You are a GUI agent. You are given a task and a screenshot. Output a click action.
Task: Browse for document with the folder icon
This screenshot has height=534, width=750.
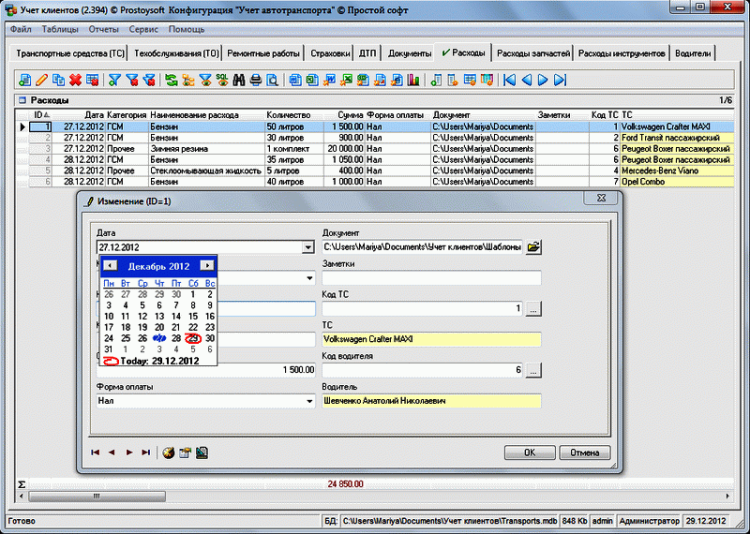[x=534, y=246]
